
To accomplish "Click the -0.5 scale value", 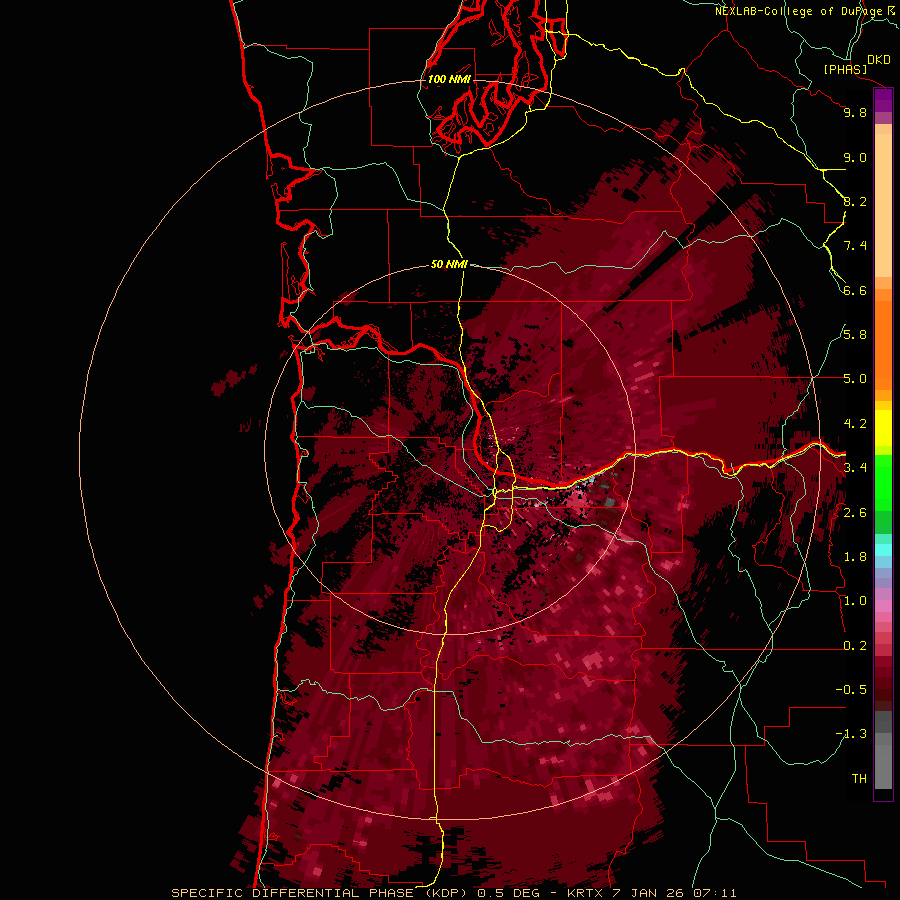I will 851,690.
